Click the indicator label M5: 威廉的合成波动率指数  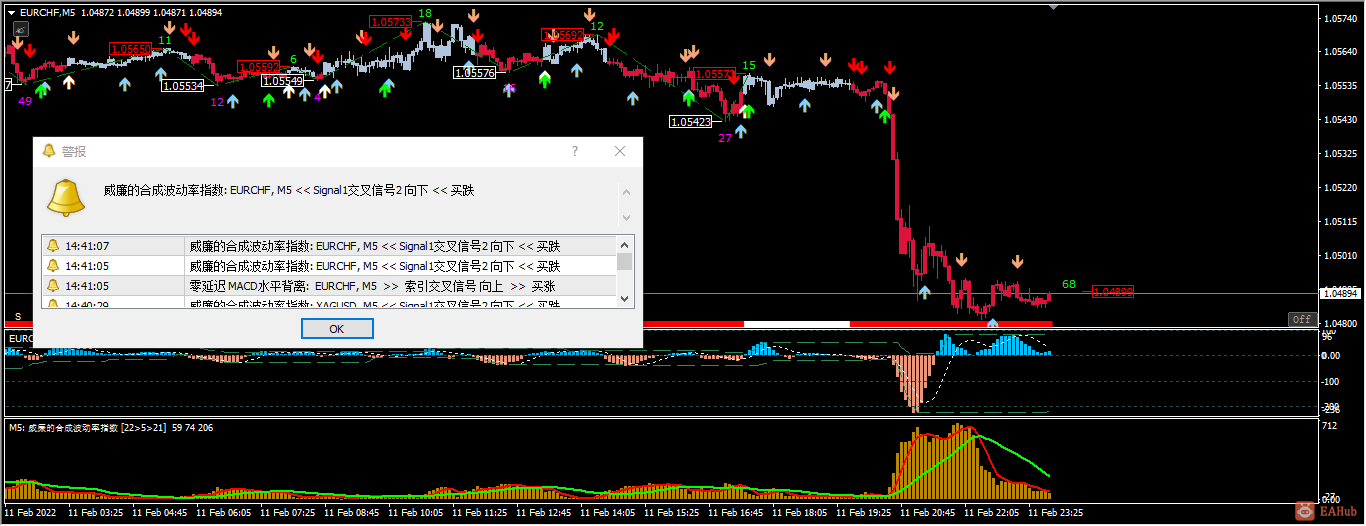pyautogui.click(x=62, y=428)
